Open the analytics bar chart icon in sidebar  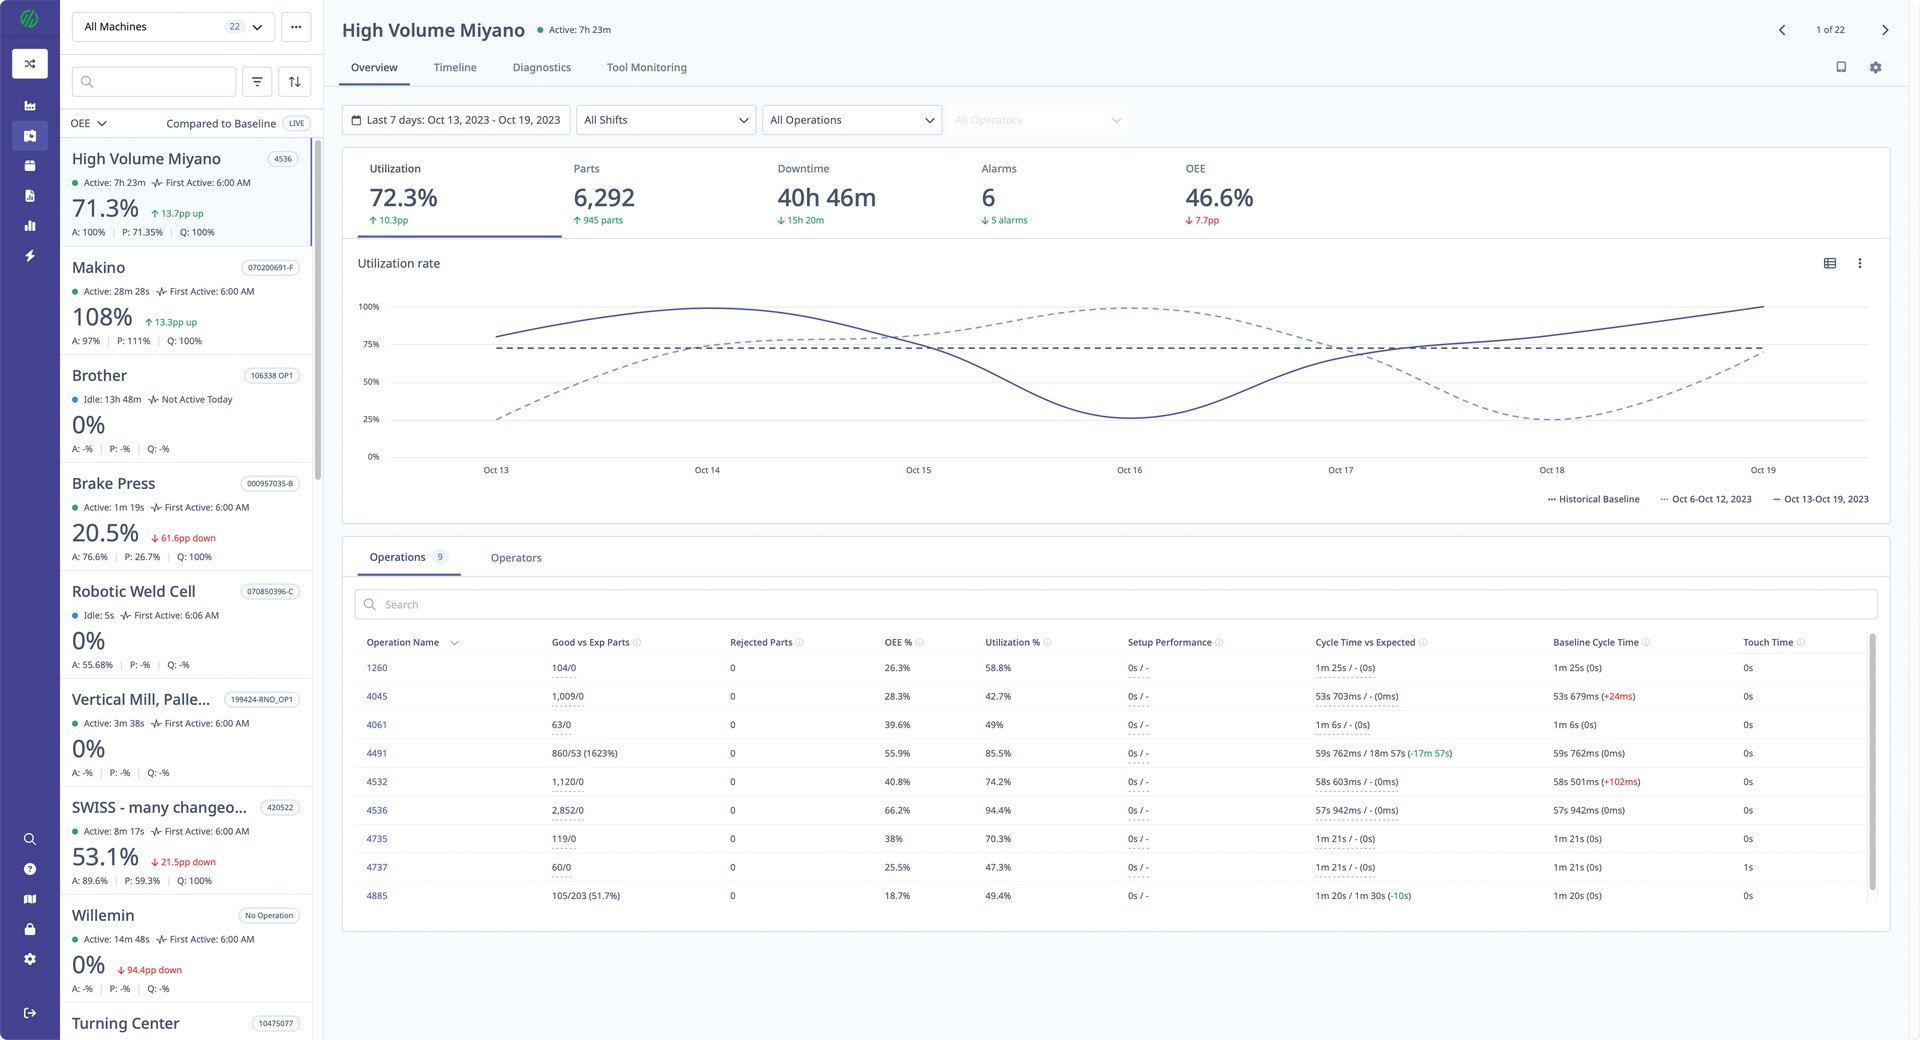click(x=30, y=226)
